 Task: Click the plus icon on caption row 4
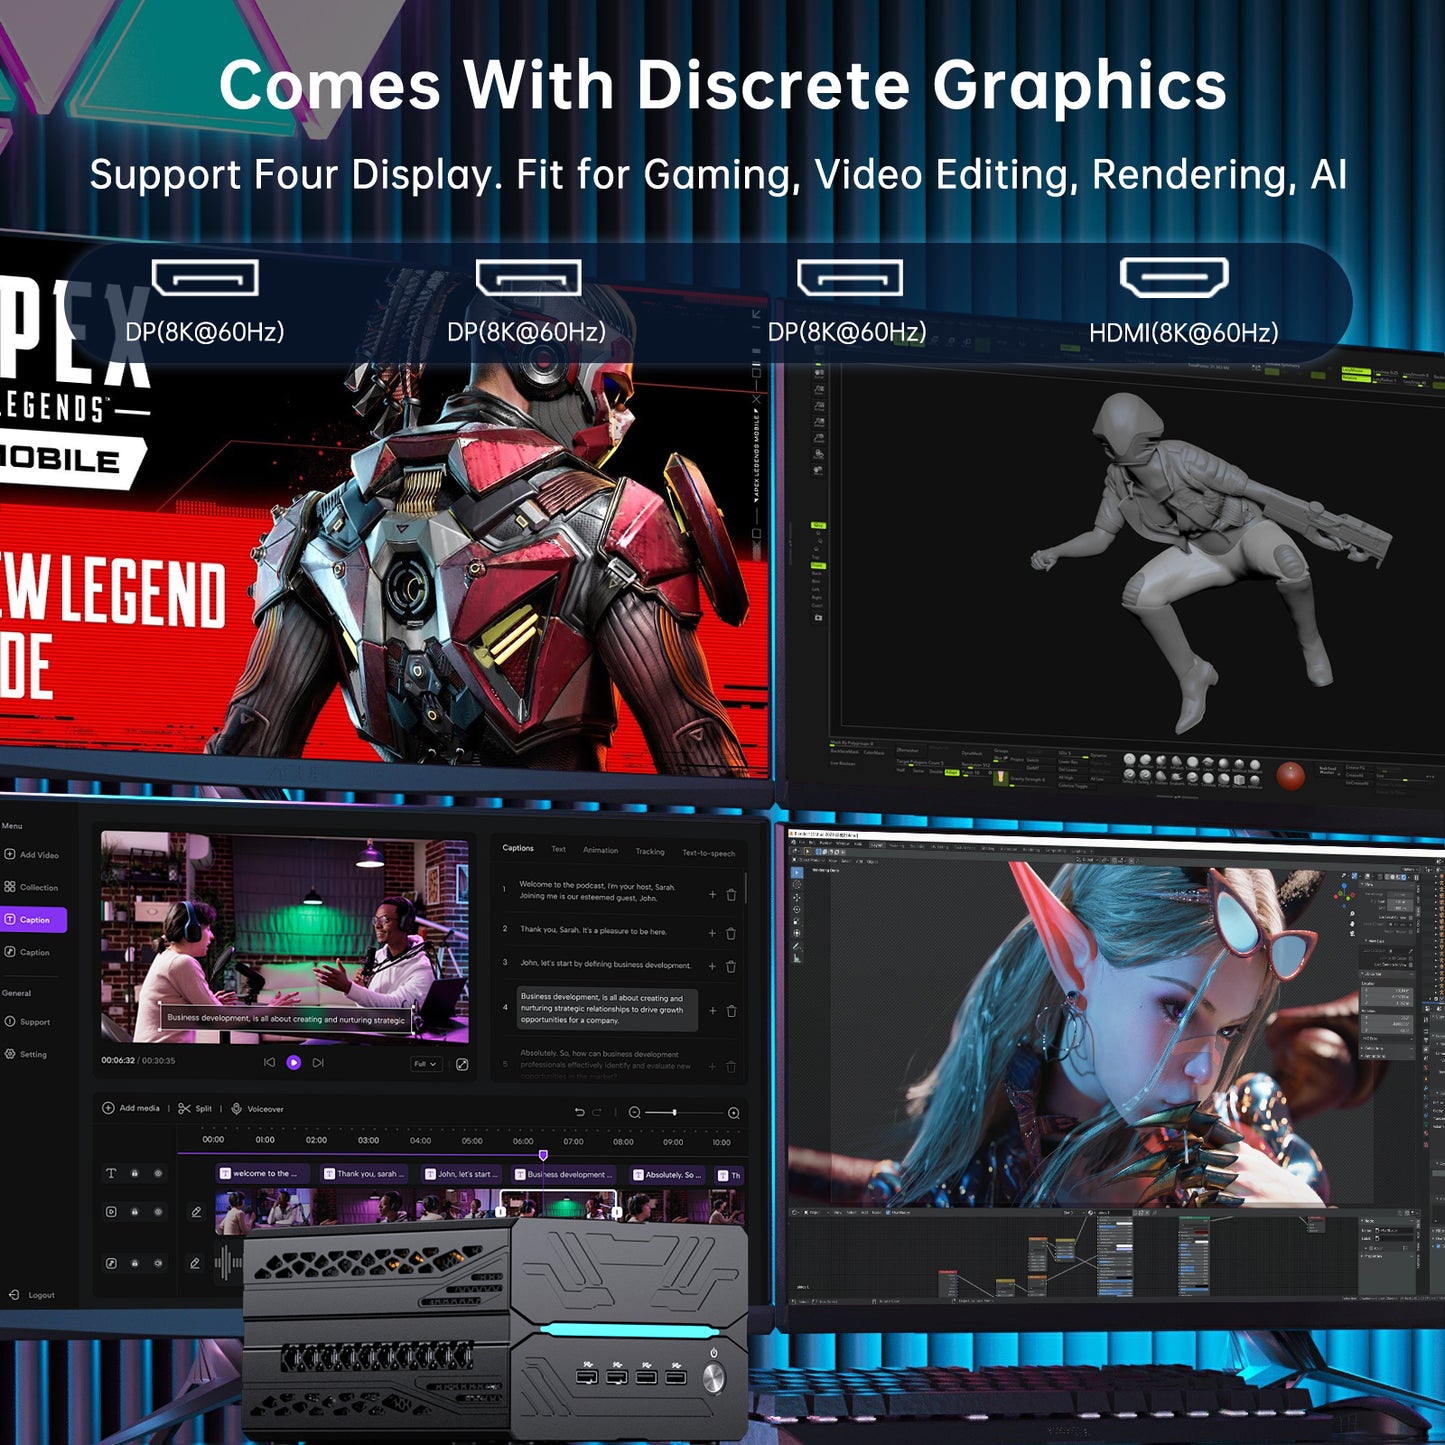(712, 1011)
